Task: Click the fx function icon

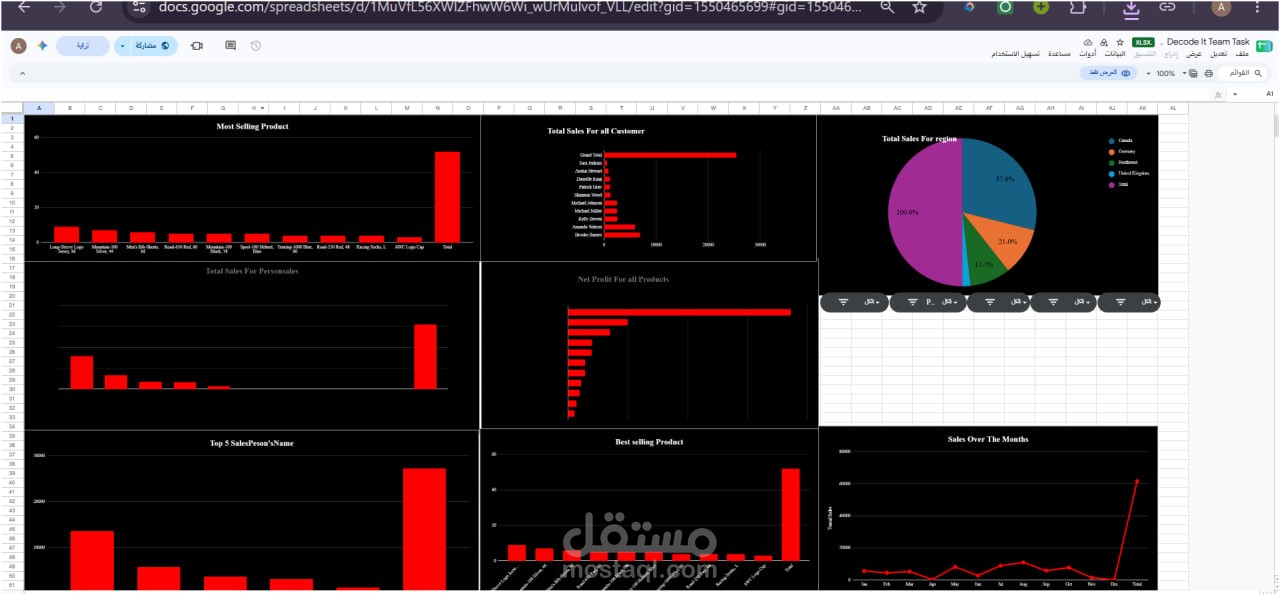Action: click(1217, 94)
